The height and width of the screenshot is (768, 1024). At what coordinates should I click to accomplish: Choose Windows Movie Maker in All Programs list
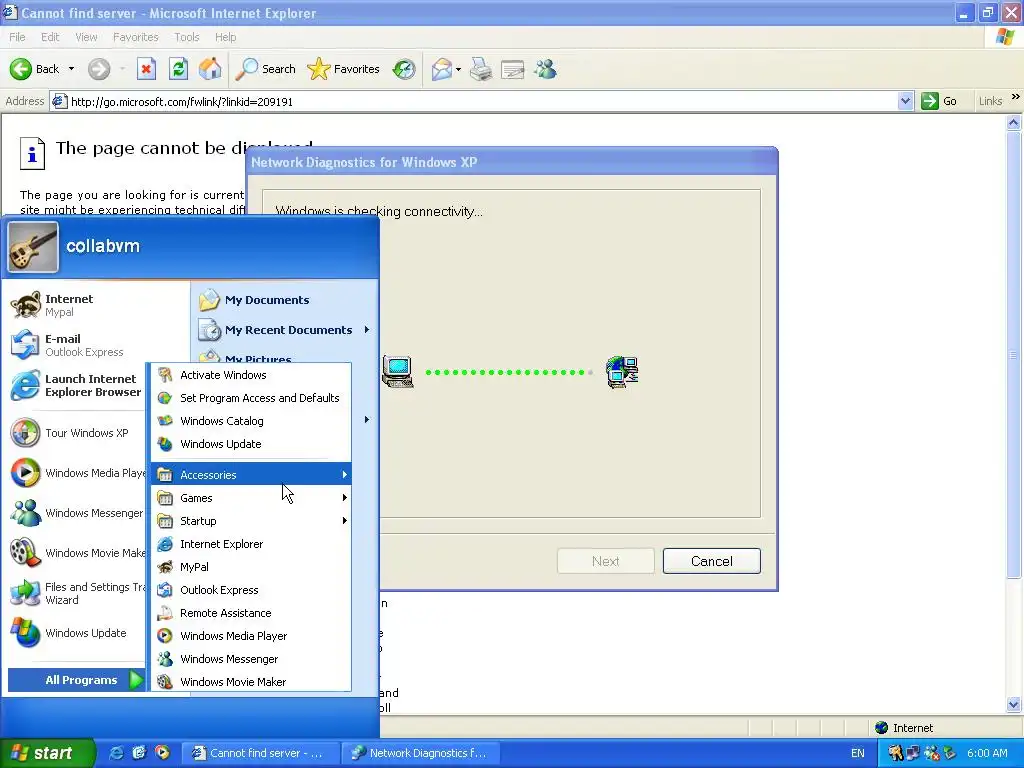[251, 682]
